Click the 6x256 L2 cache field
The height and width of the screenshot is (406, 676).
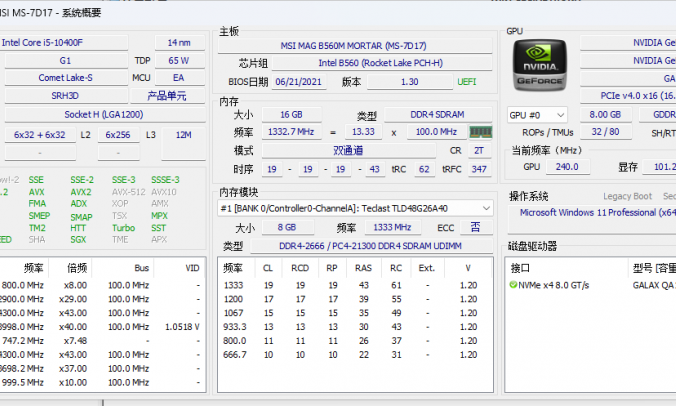[x=118, y=135]
